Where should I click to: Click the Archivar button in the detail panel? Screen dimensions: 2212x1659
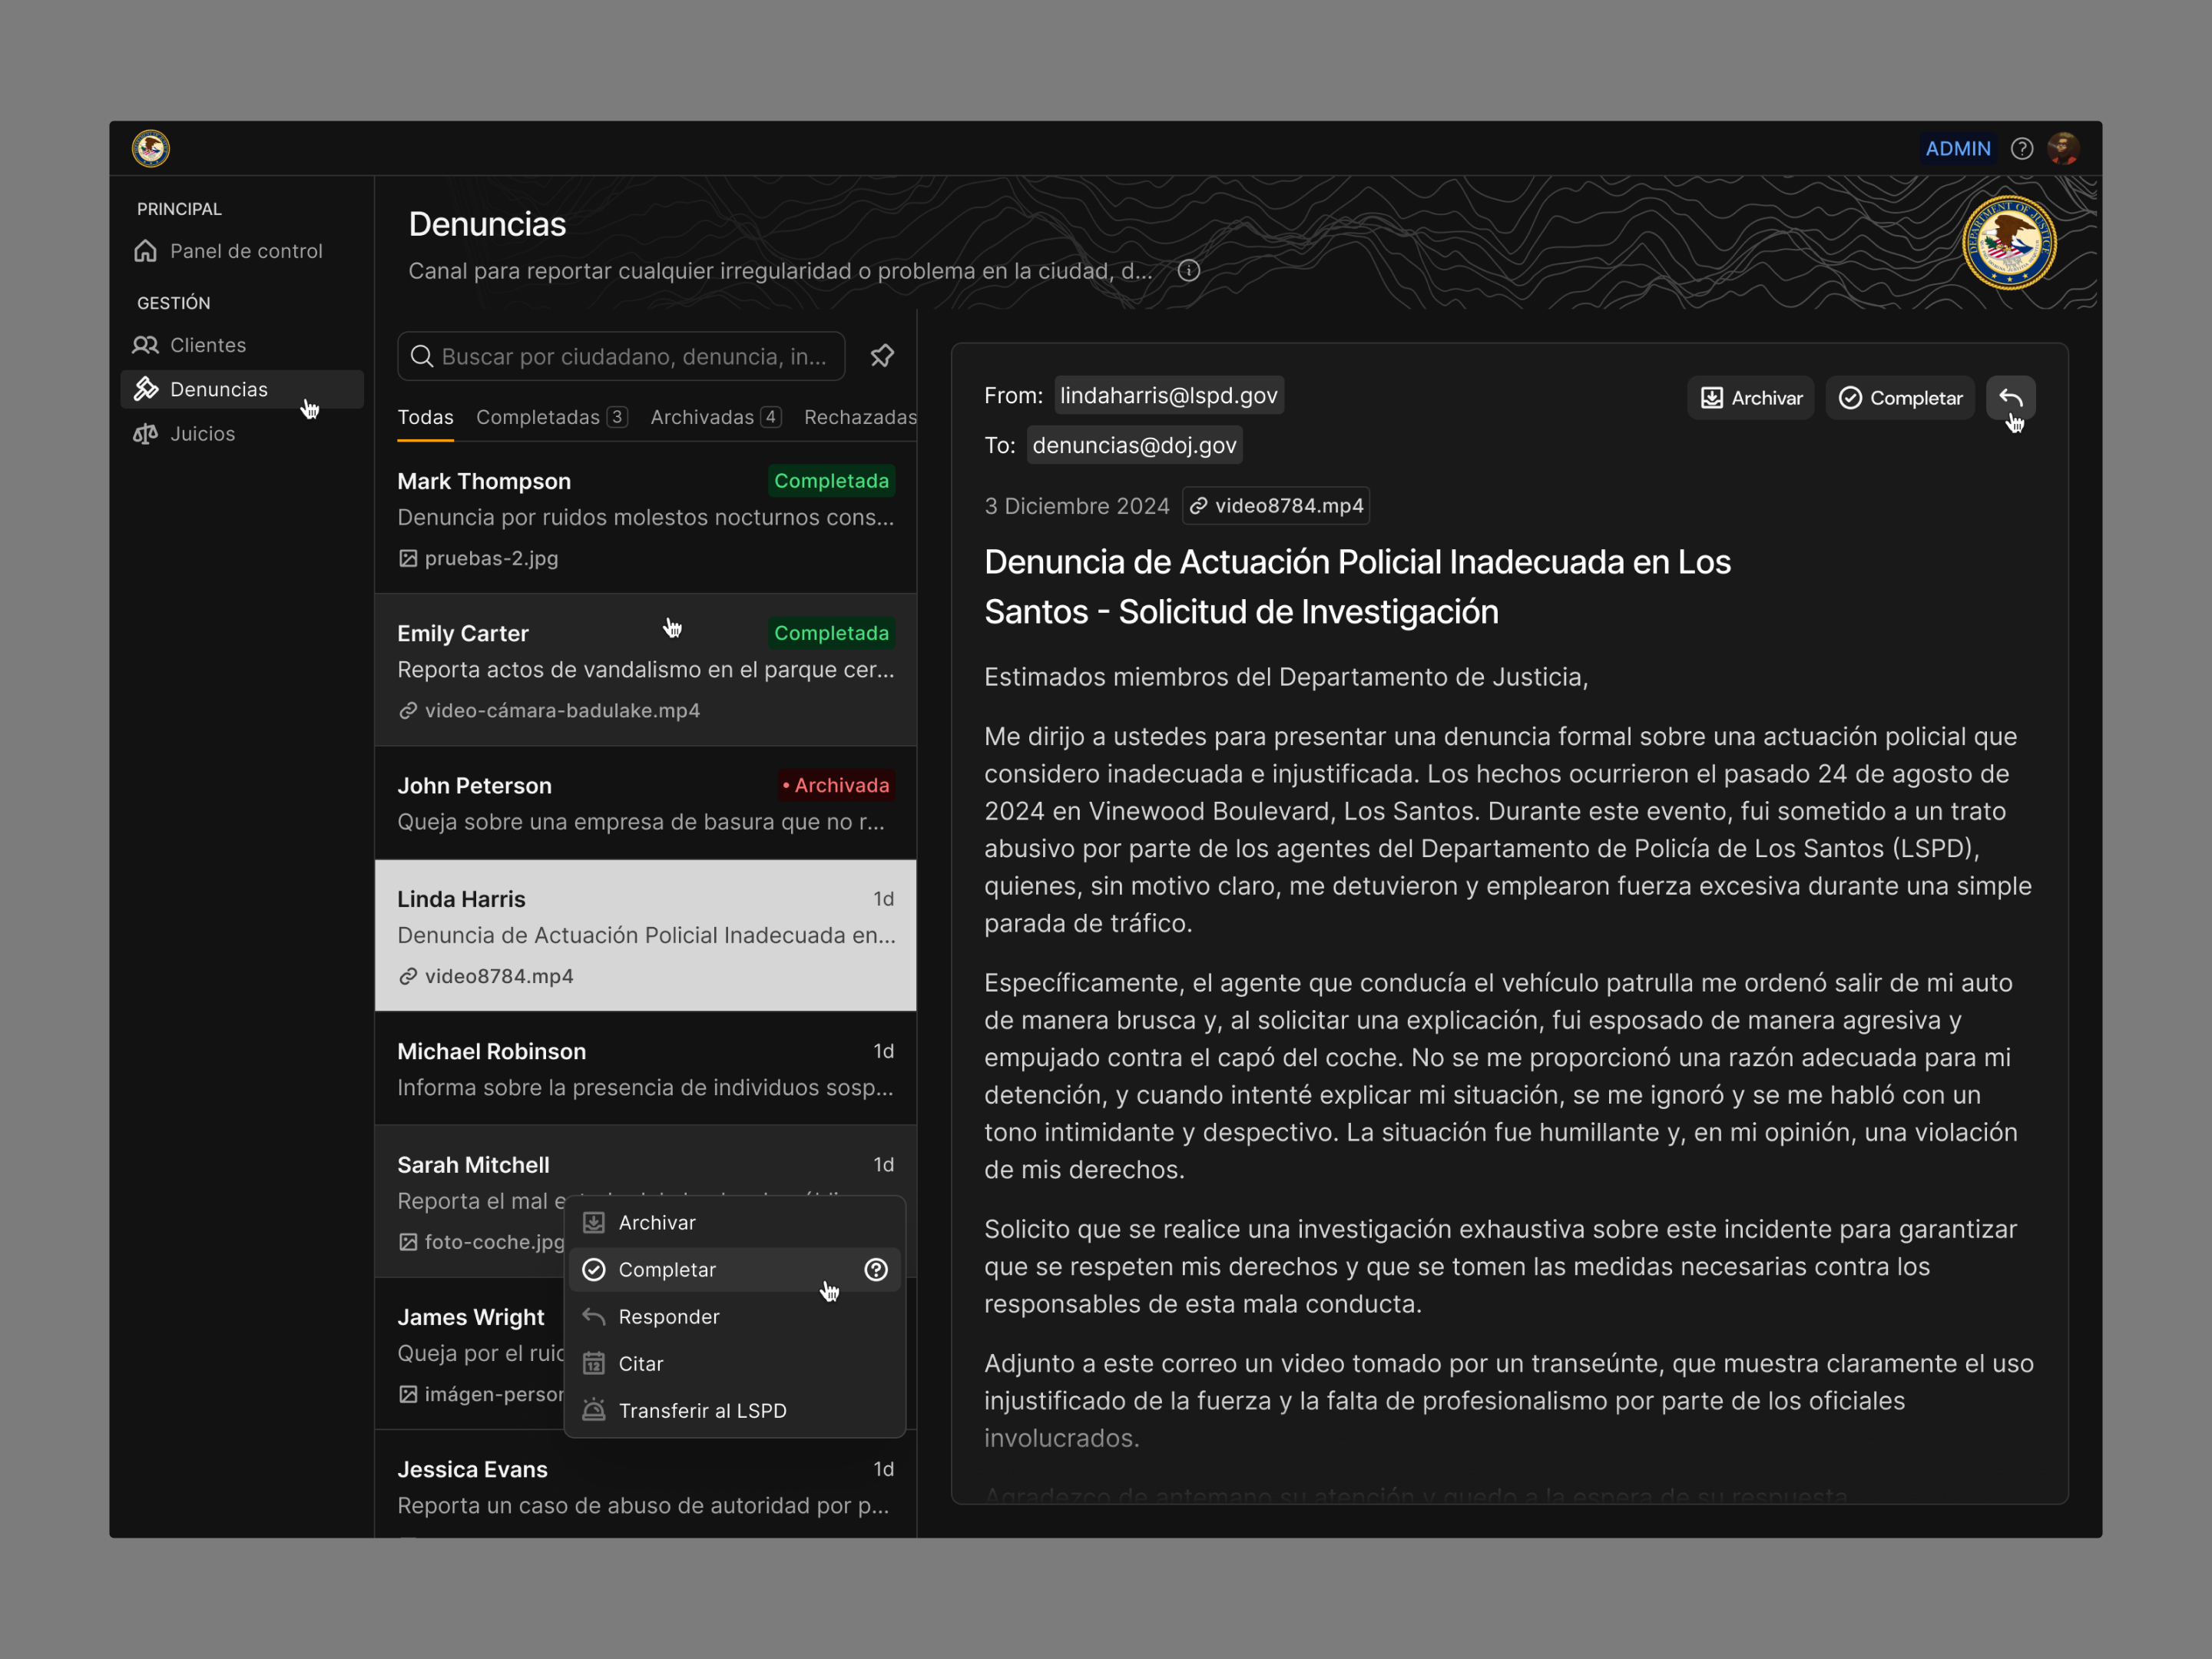tap(1751, 398)
